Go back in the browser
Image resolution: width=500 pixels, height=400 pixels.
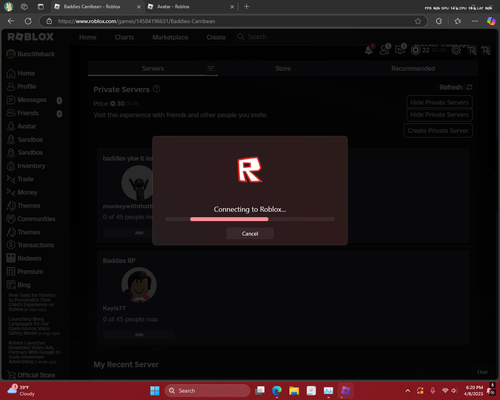(11, 21)
